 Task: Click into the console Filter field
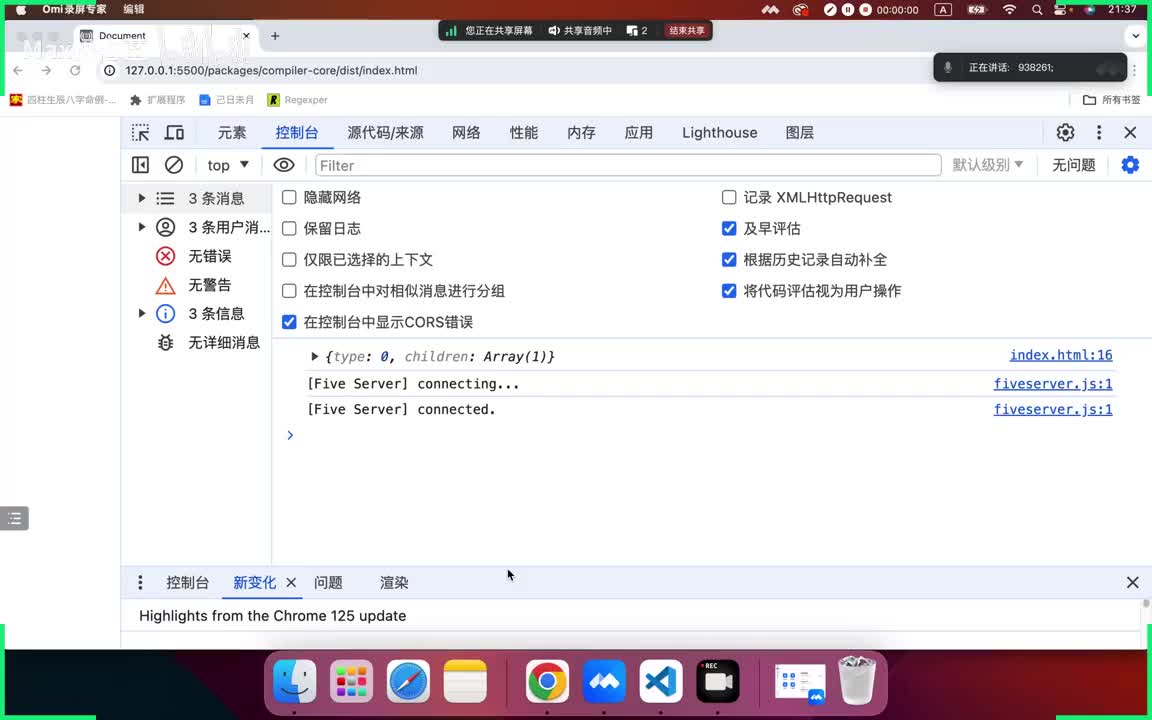(x=628, y=165)
